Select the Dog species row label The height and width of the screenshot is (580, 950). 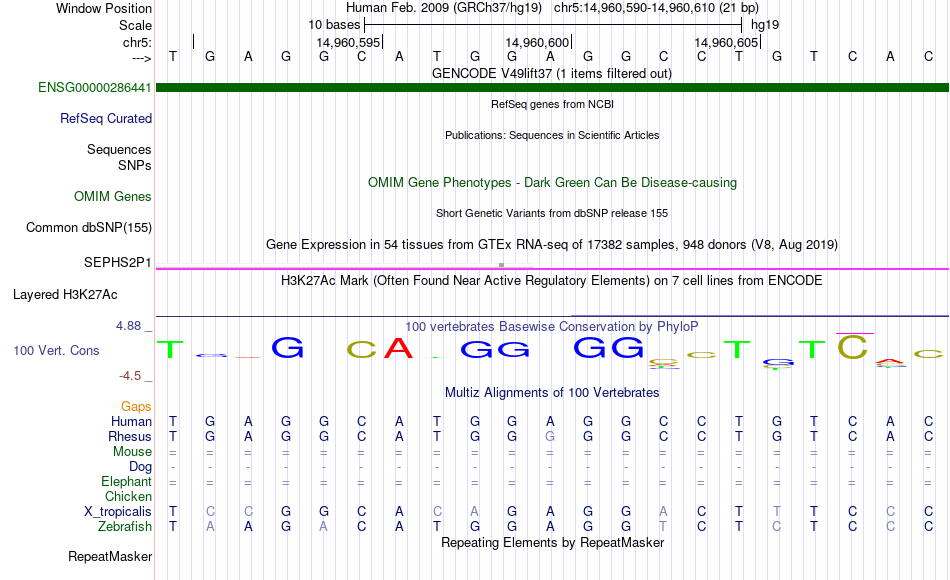[x=141, y=467]
